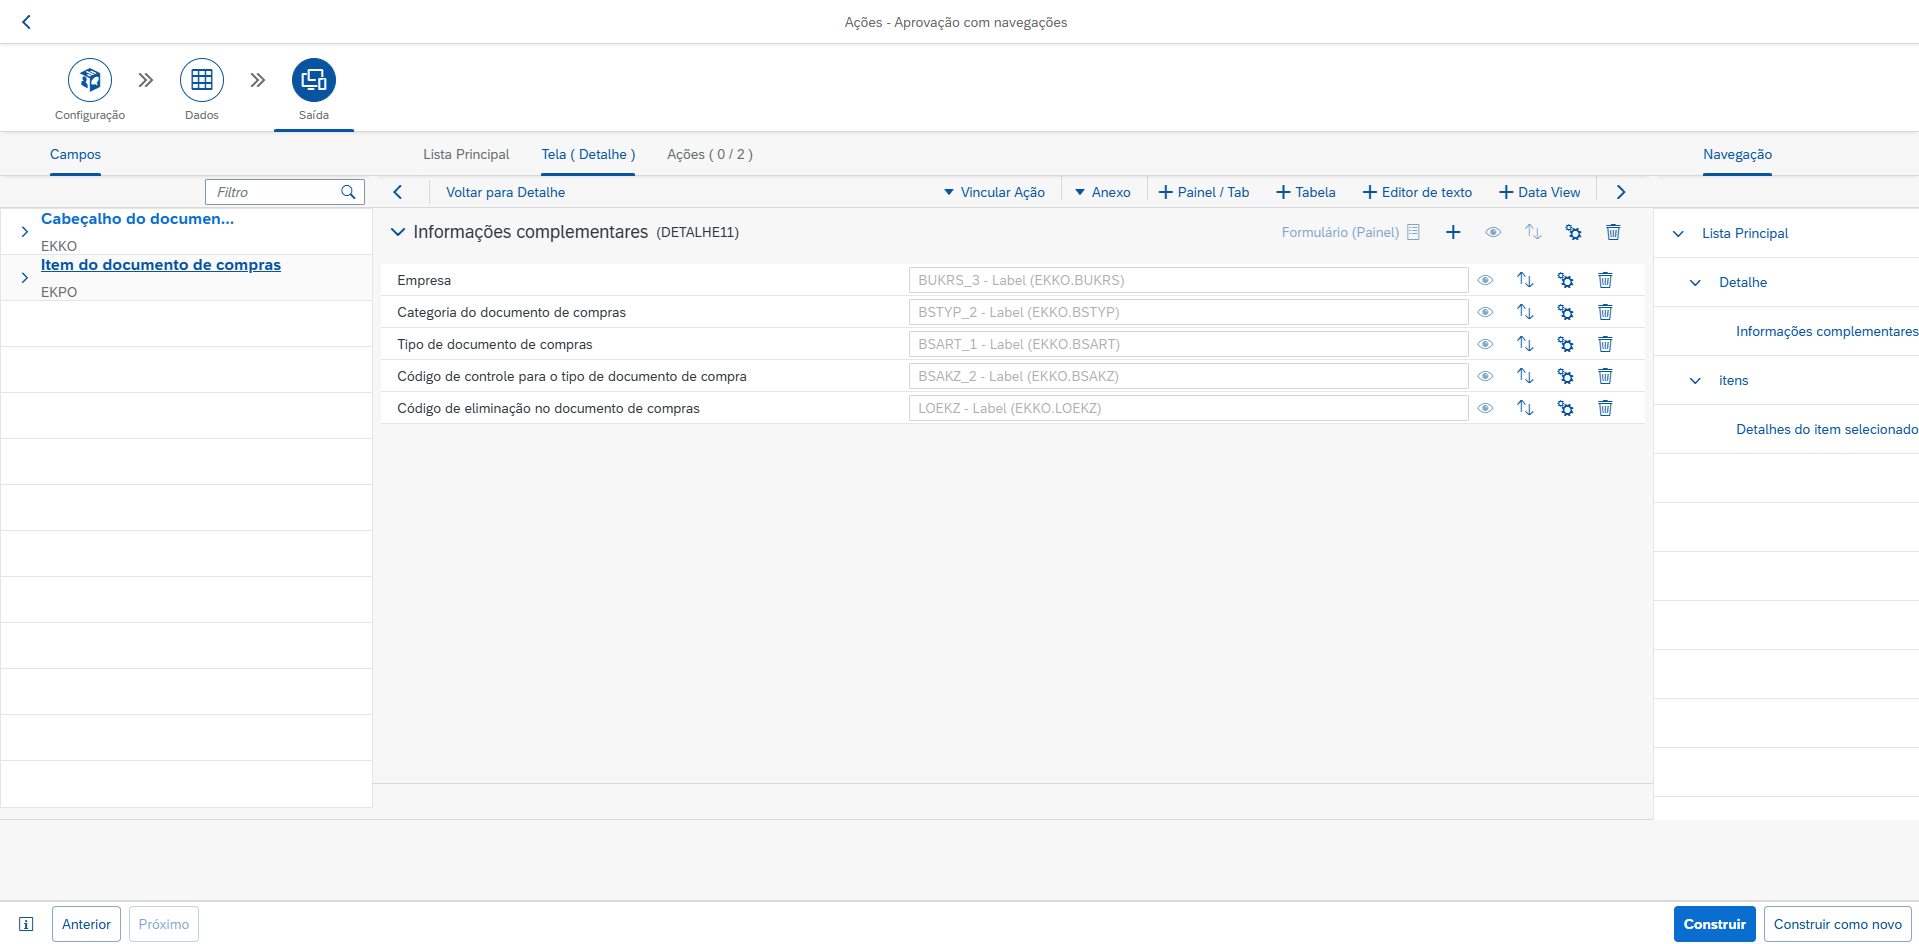Toggle visibility of the Empresa field
This screenshot has width=1919, height=944.
[x=1485, y=280]
